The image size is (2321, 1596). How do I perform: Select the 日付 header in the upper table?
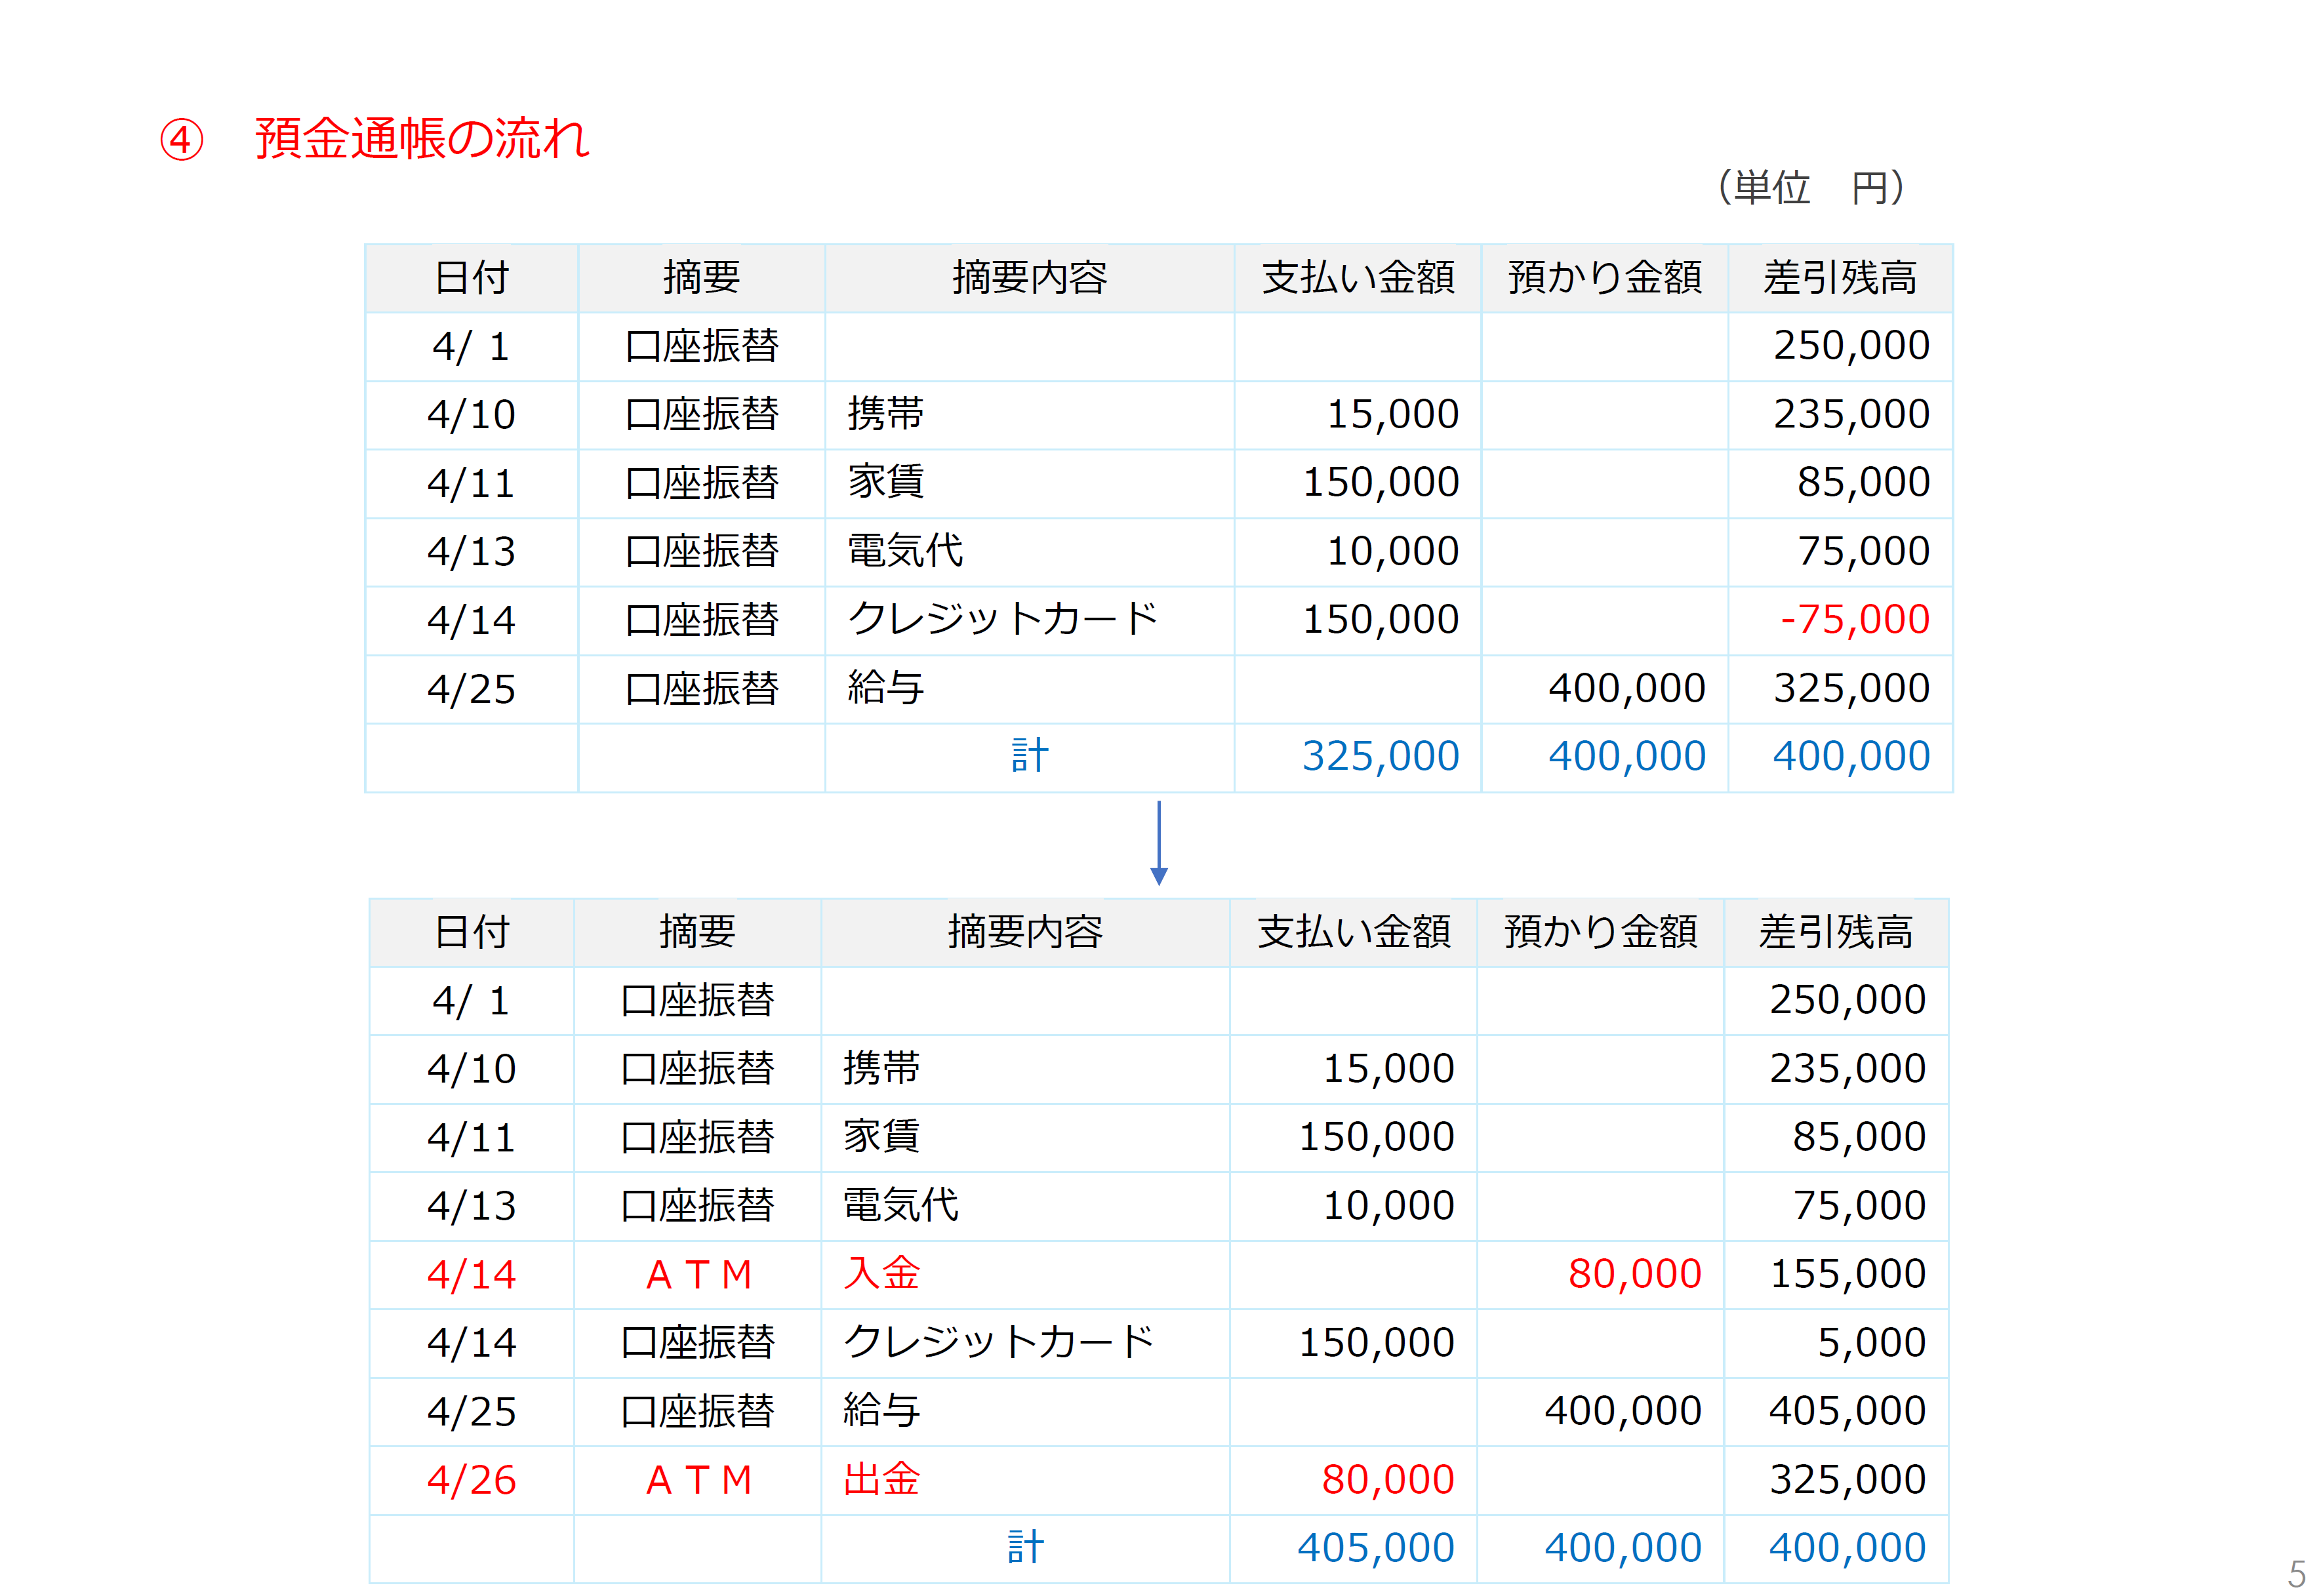point(471,278)
